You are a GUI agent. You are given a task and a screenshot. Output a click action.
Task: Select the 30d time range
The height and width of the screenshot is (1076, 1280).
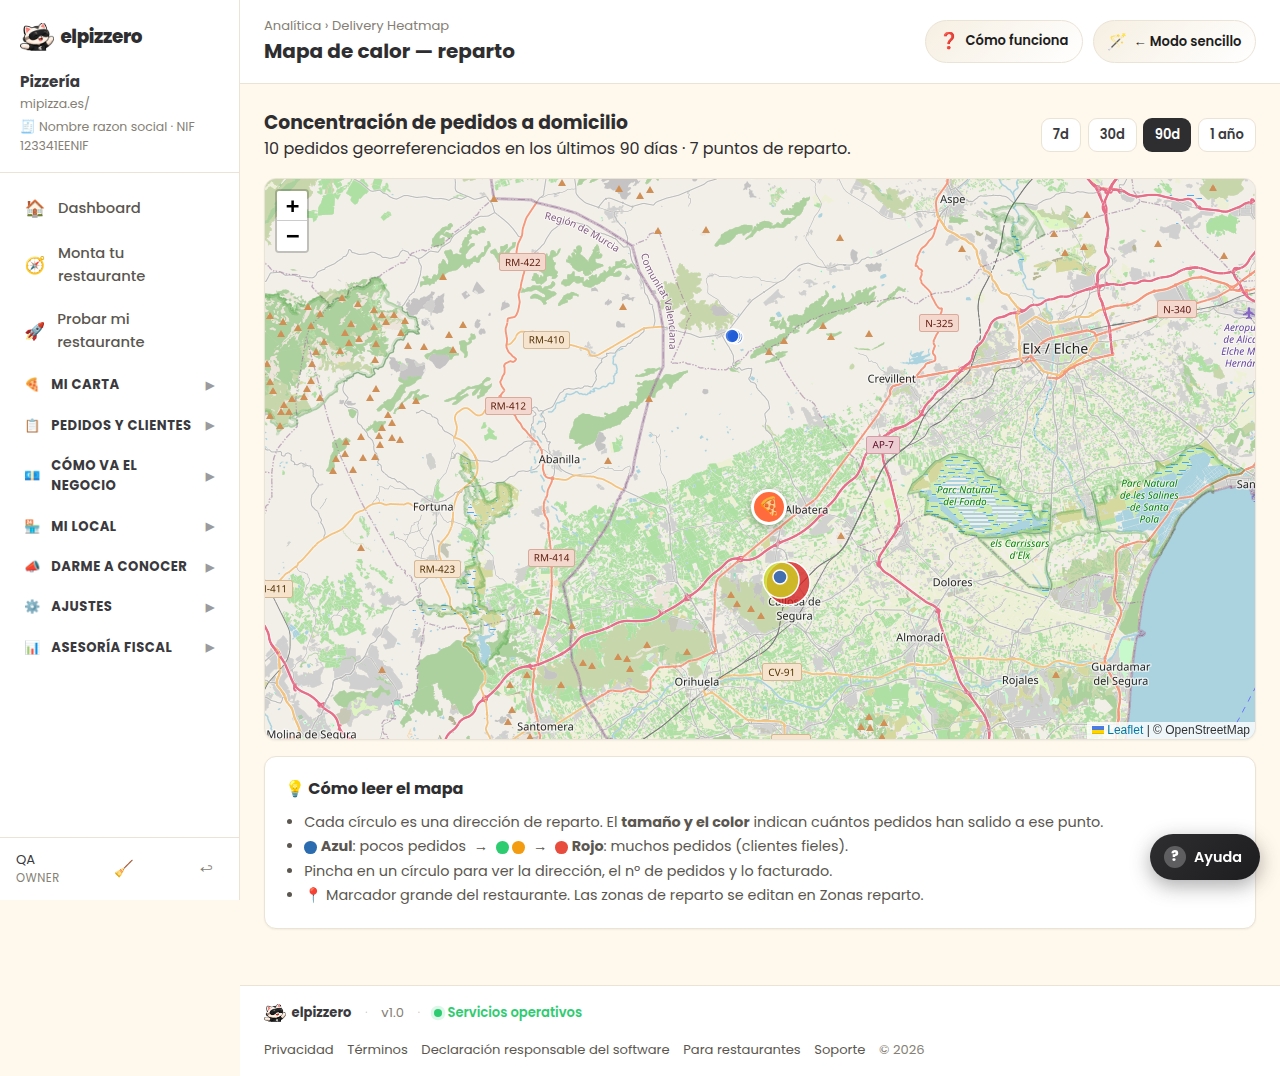1112,134
